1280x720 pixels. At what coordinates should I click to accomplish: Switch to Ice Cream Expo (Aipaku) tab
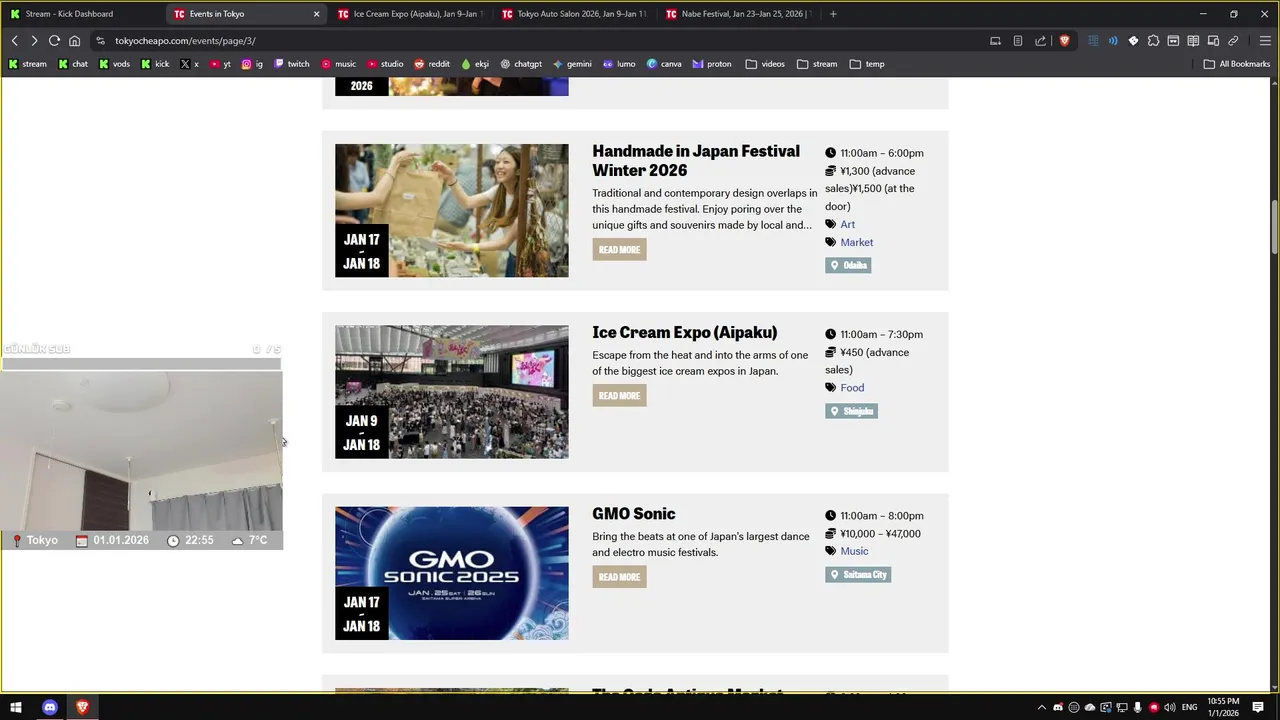[x=410, y=14]
